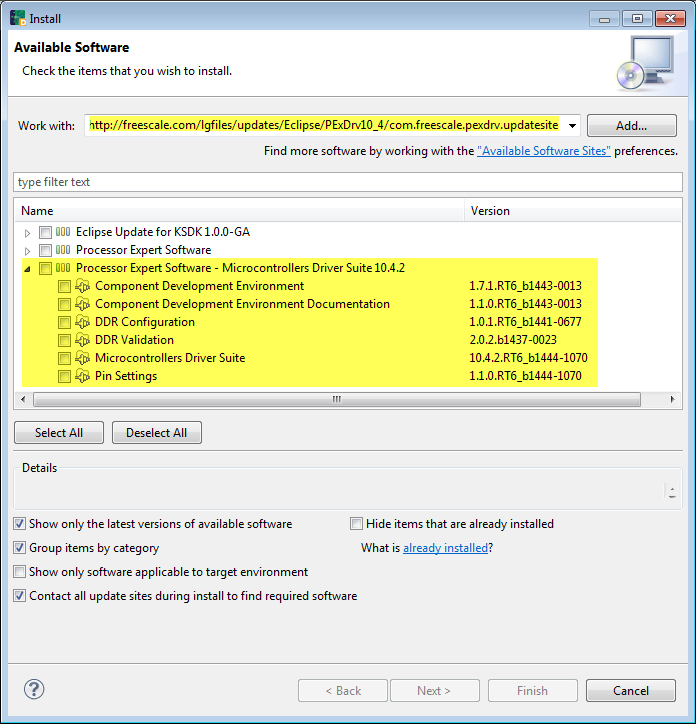Select the DDR Configuration row text
Screen dimensions: 696x724
tap(145, 322)
